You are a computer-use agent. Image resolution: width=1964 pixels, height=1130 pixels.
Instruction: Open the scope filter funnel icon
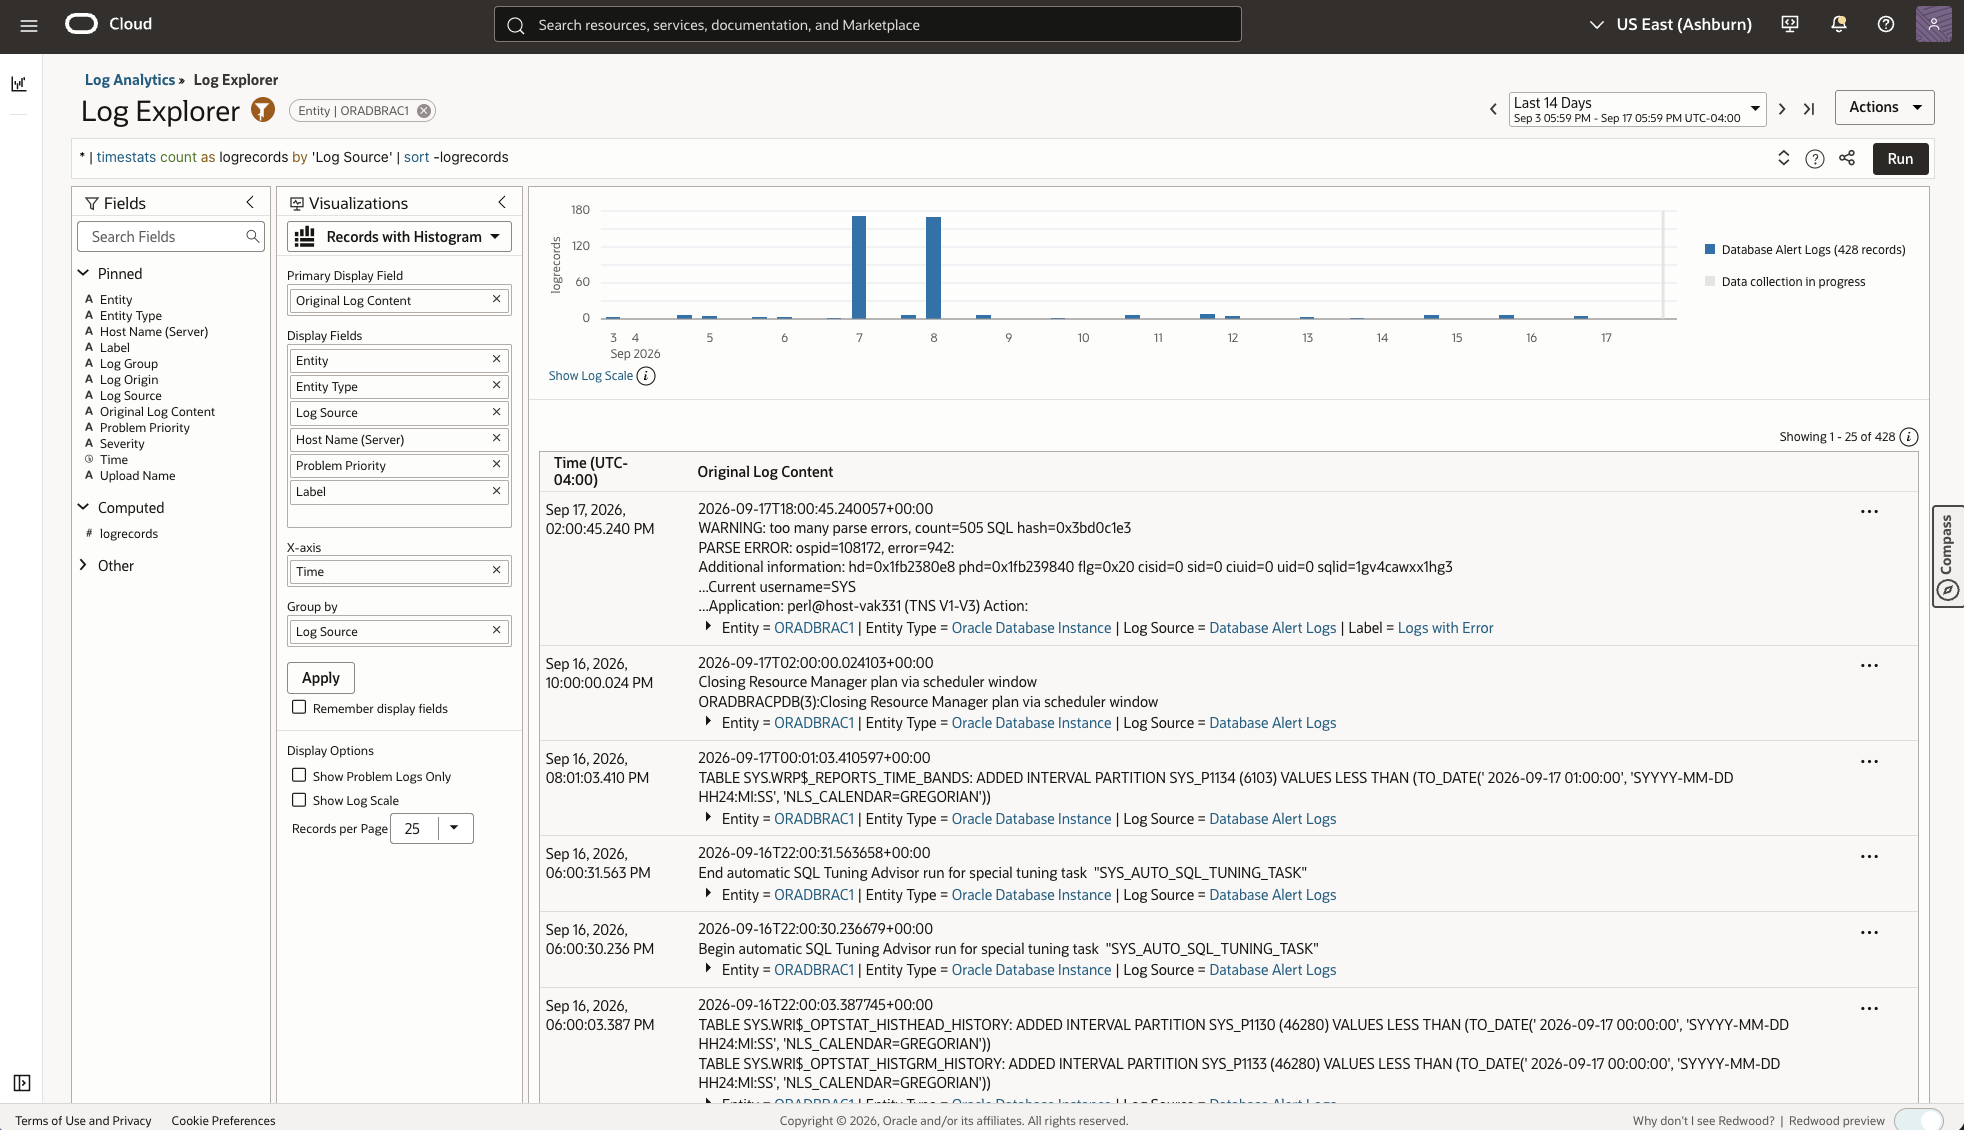click(263, 110)
